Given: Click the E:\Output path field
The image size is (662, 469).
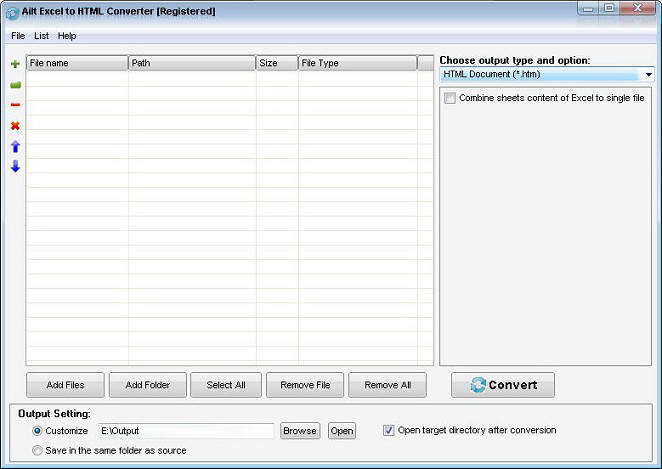Looking at the screenshot, I should (186, 431).
